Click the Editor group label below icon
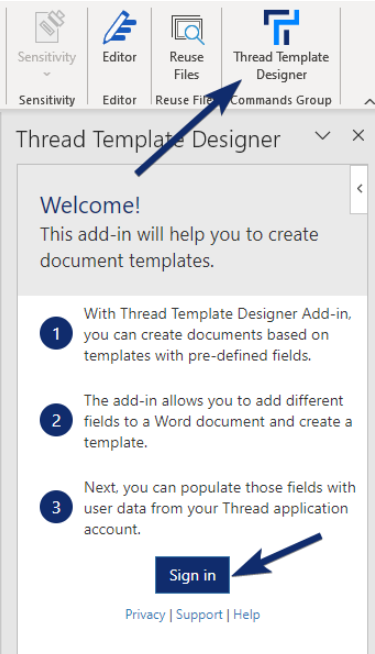Screen dimensions: 375x654 coord(120,100)
